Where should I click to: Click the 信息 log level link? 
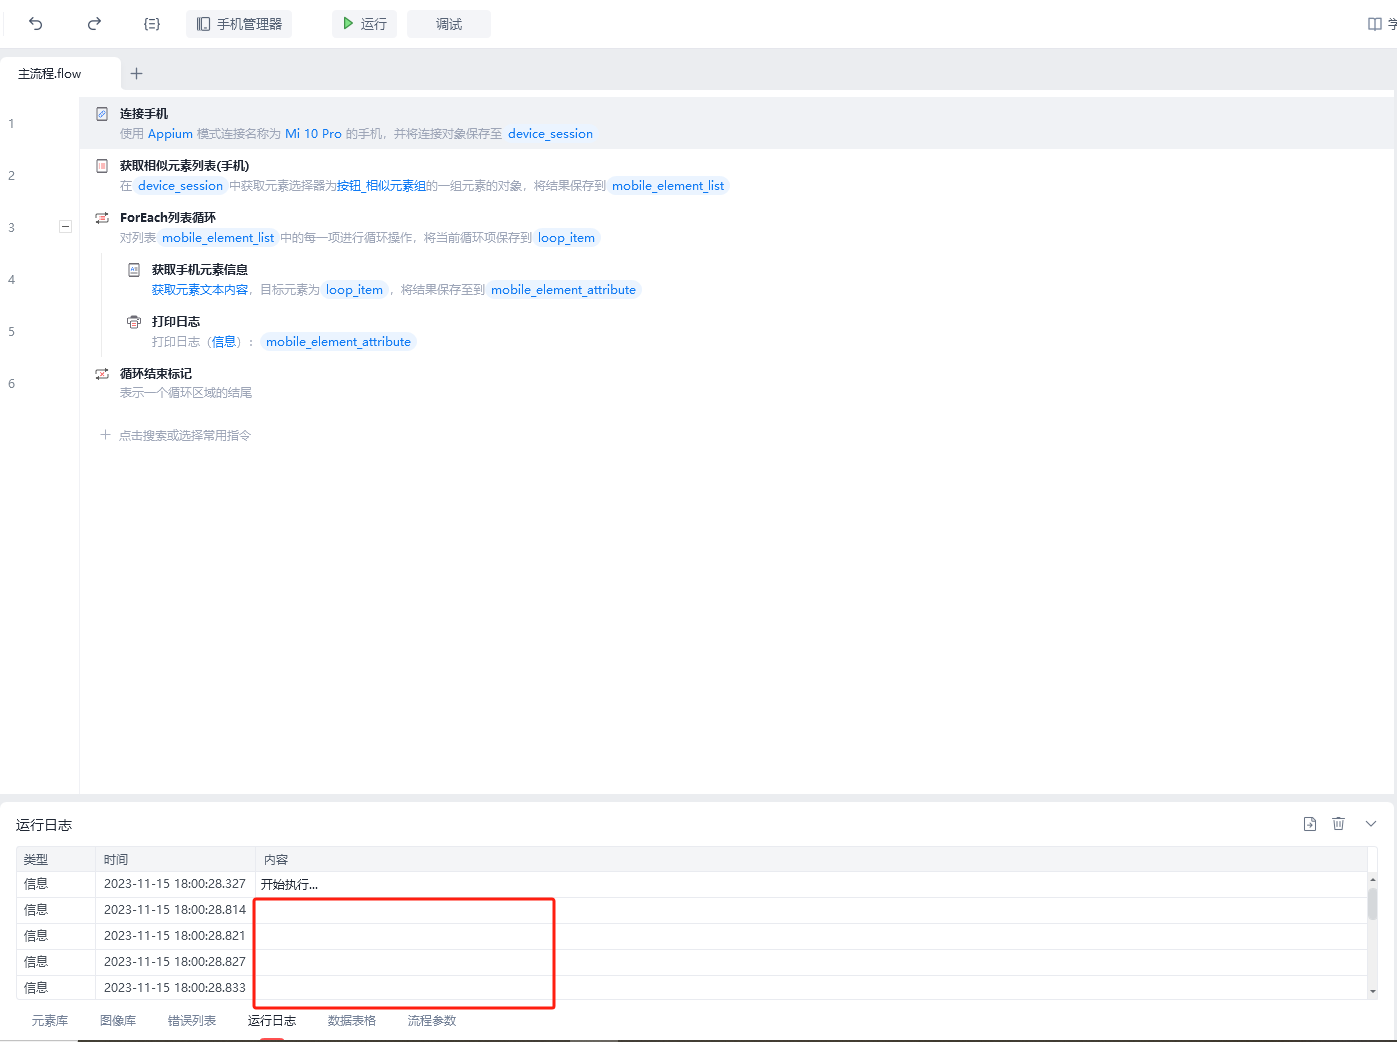click(x=224, y=342)
